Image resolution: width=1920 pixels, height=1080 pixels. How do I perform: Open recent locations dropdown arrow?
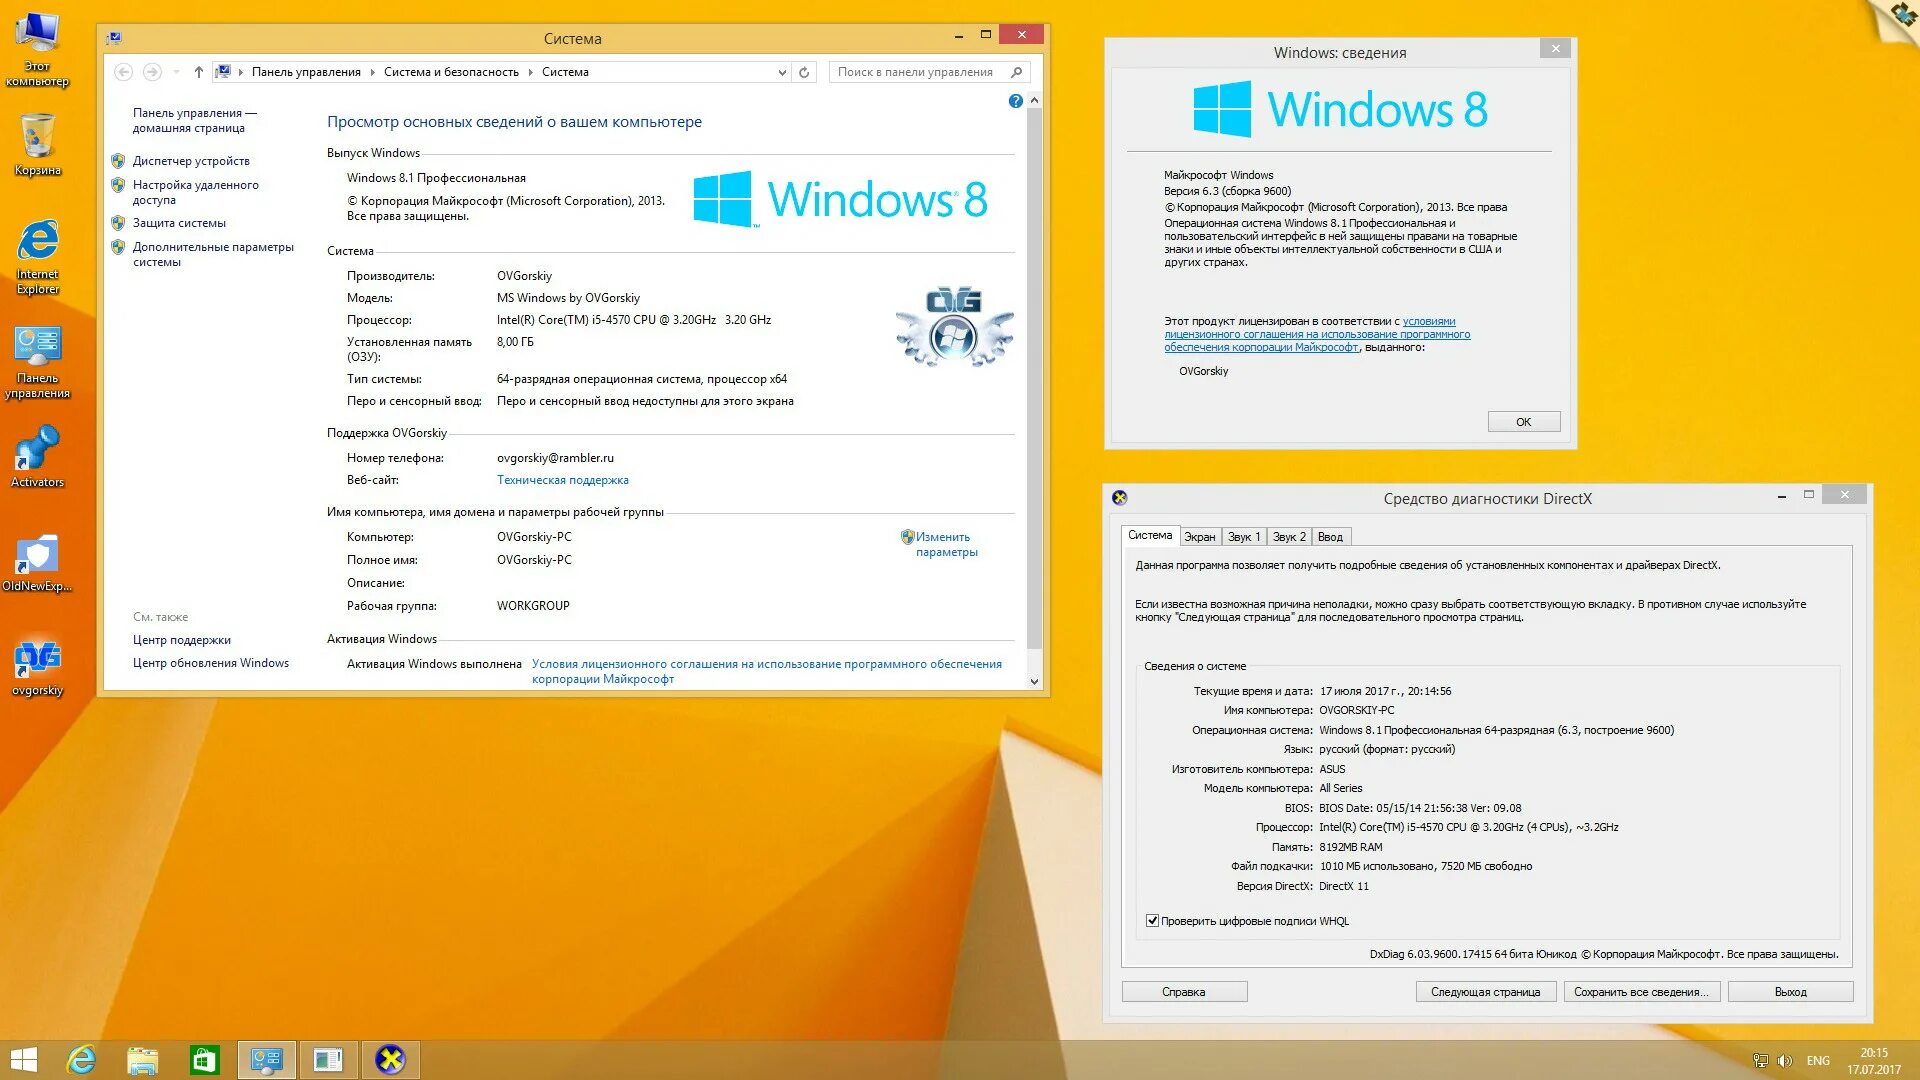click(x=177, y=72)
